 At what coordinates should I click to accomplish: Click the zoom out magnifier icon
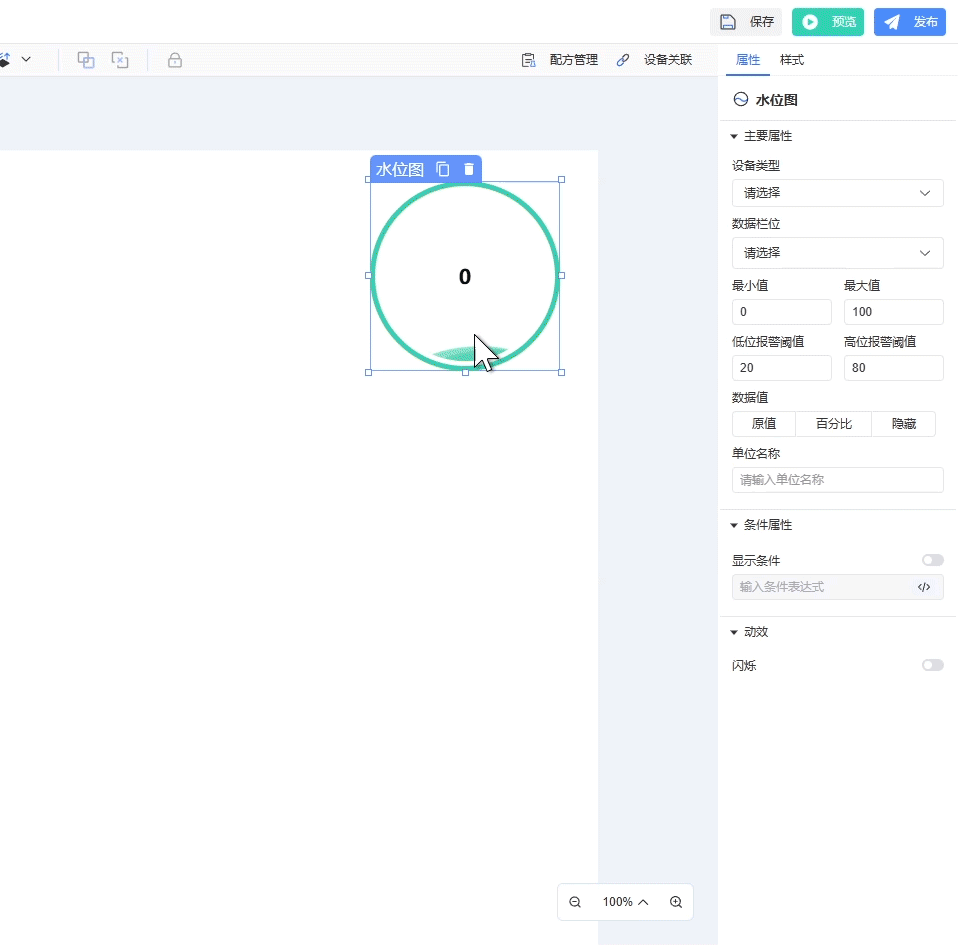pyautogui.click(x=575, y=902)
